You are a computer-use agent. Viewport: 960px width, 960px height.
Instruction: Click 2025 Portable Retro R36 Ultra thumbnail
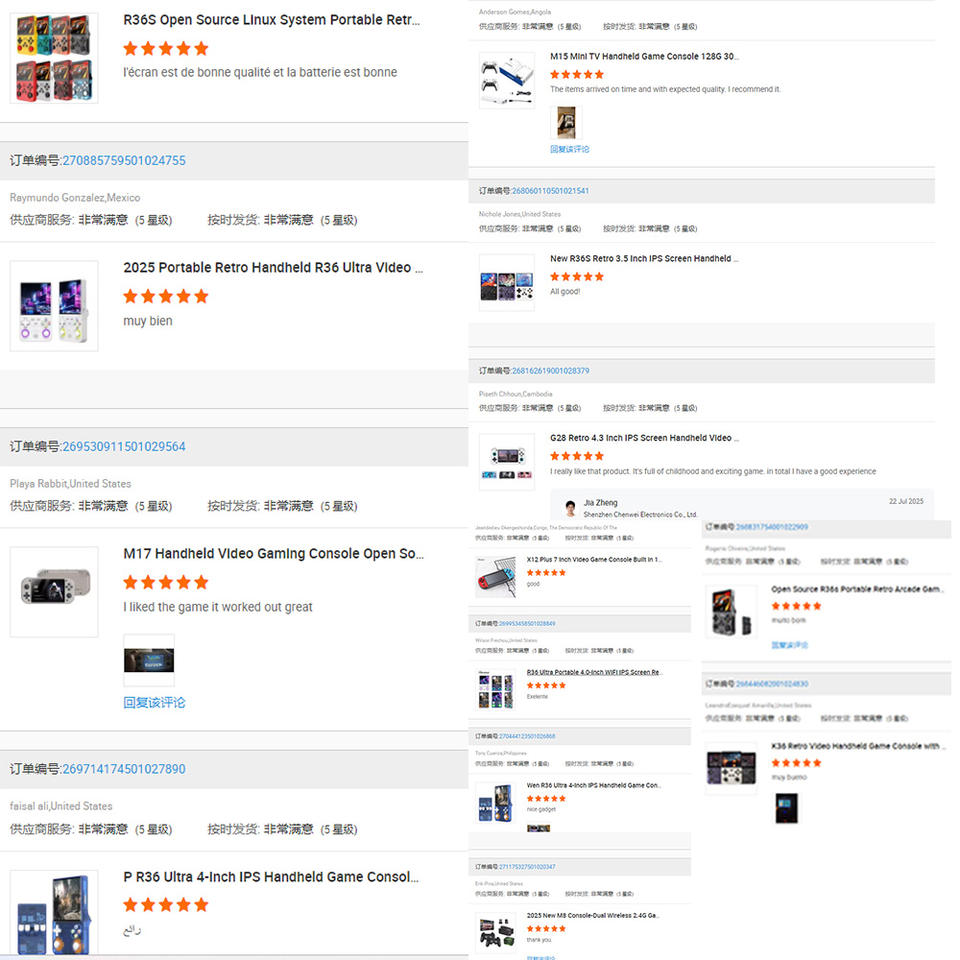coord(54,306)
